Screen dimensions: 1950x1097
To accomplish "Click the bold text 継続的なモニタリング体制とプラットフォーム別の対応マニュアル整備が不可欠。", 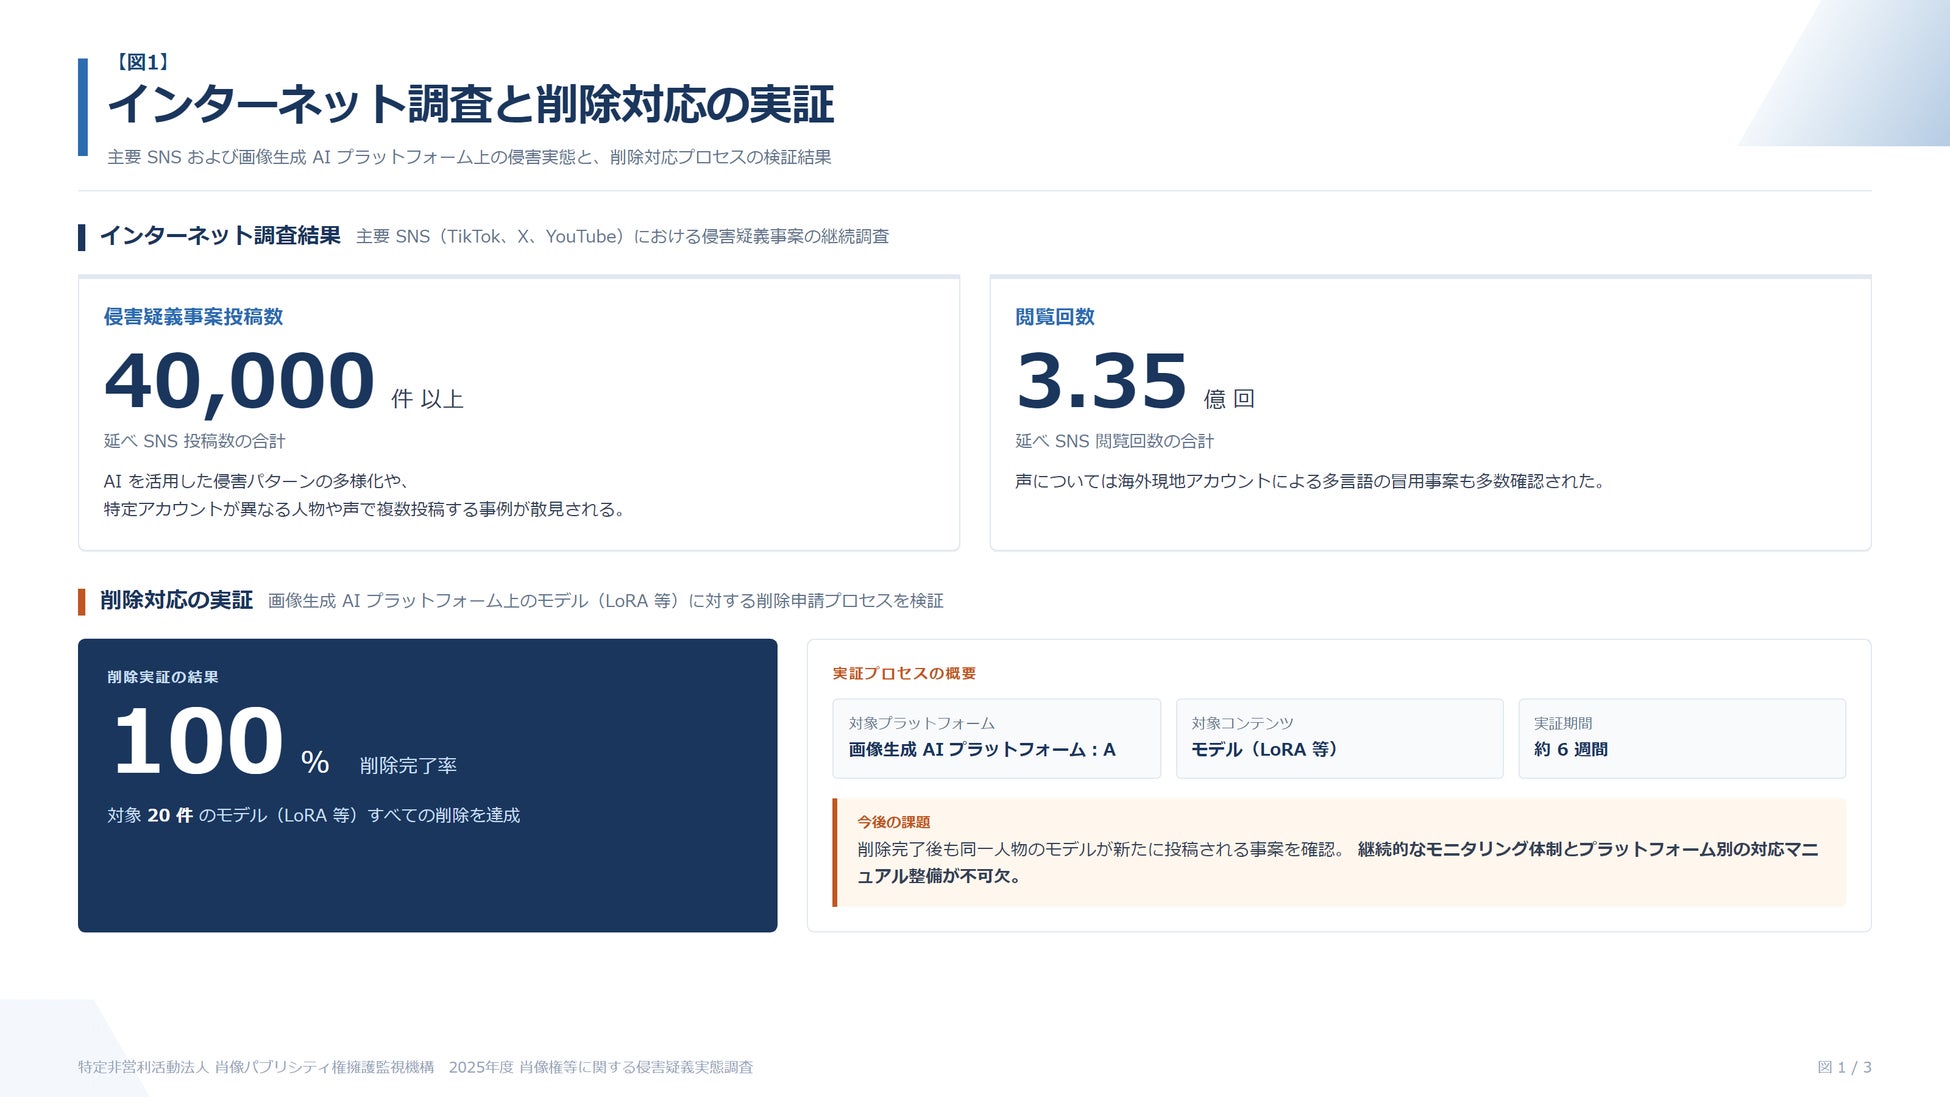I will (x=1338, y=862).
